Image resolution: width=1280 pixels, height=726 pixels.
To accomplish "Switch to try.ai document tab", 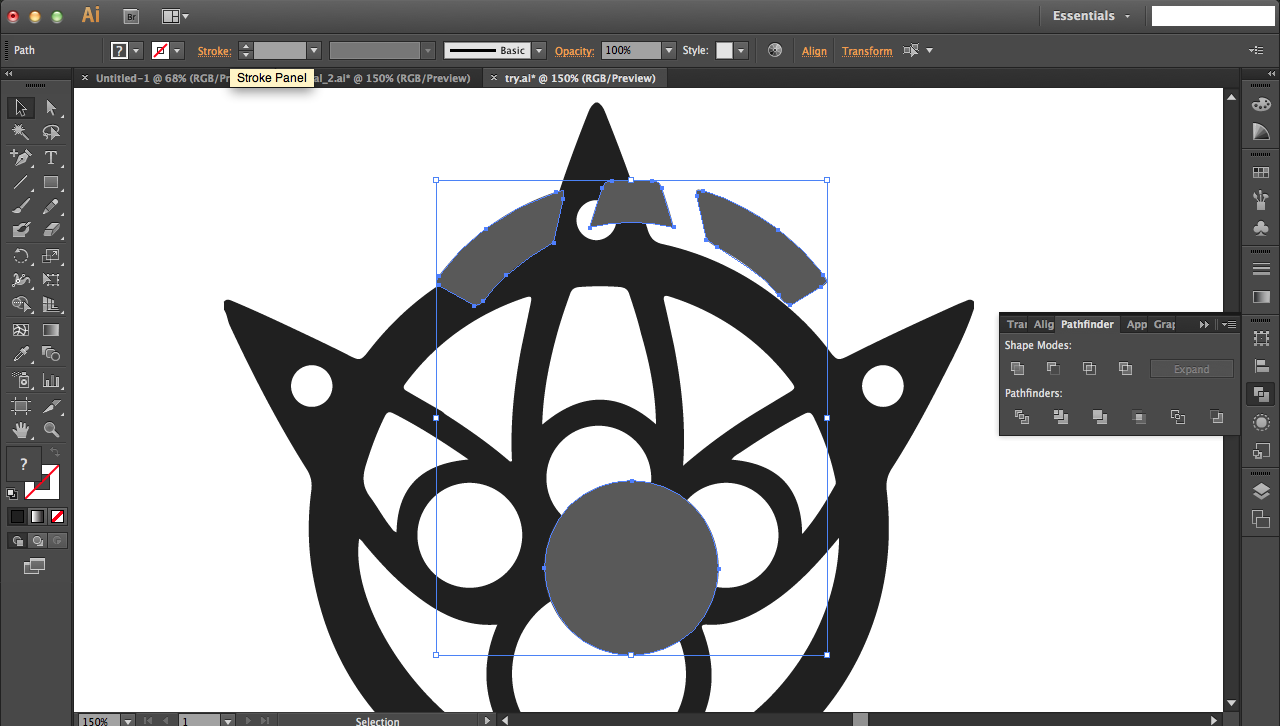I will pos(575,78).
